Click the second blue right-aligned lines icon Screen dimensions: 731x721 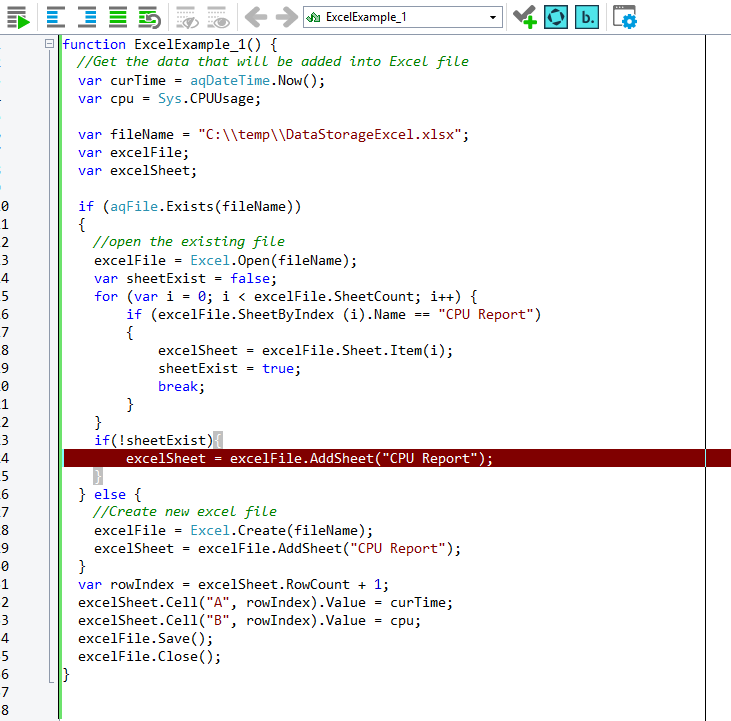tap(86, 17)
